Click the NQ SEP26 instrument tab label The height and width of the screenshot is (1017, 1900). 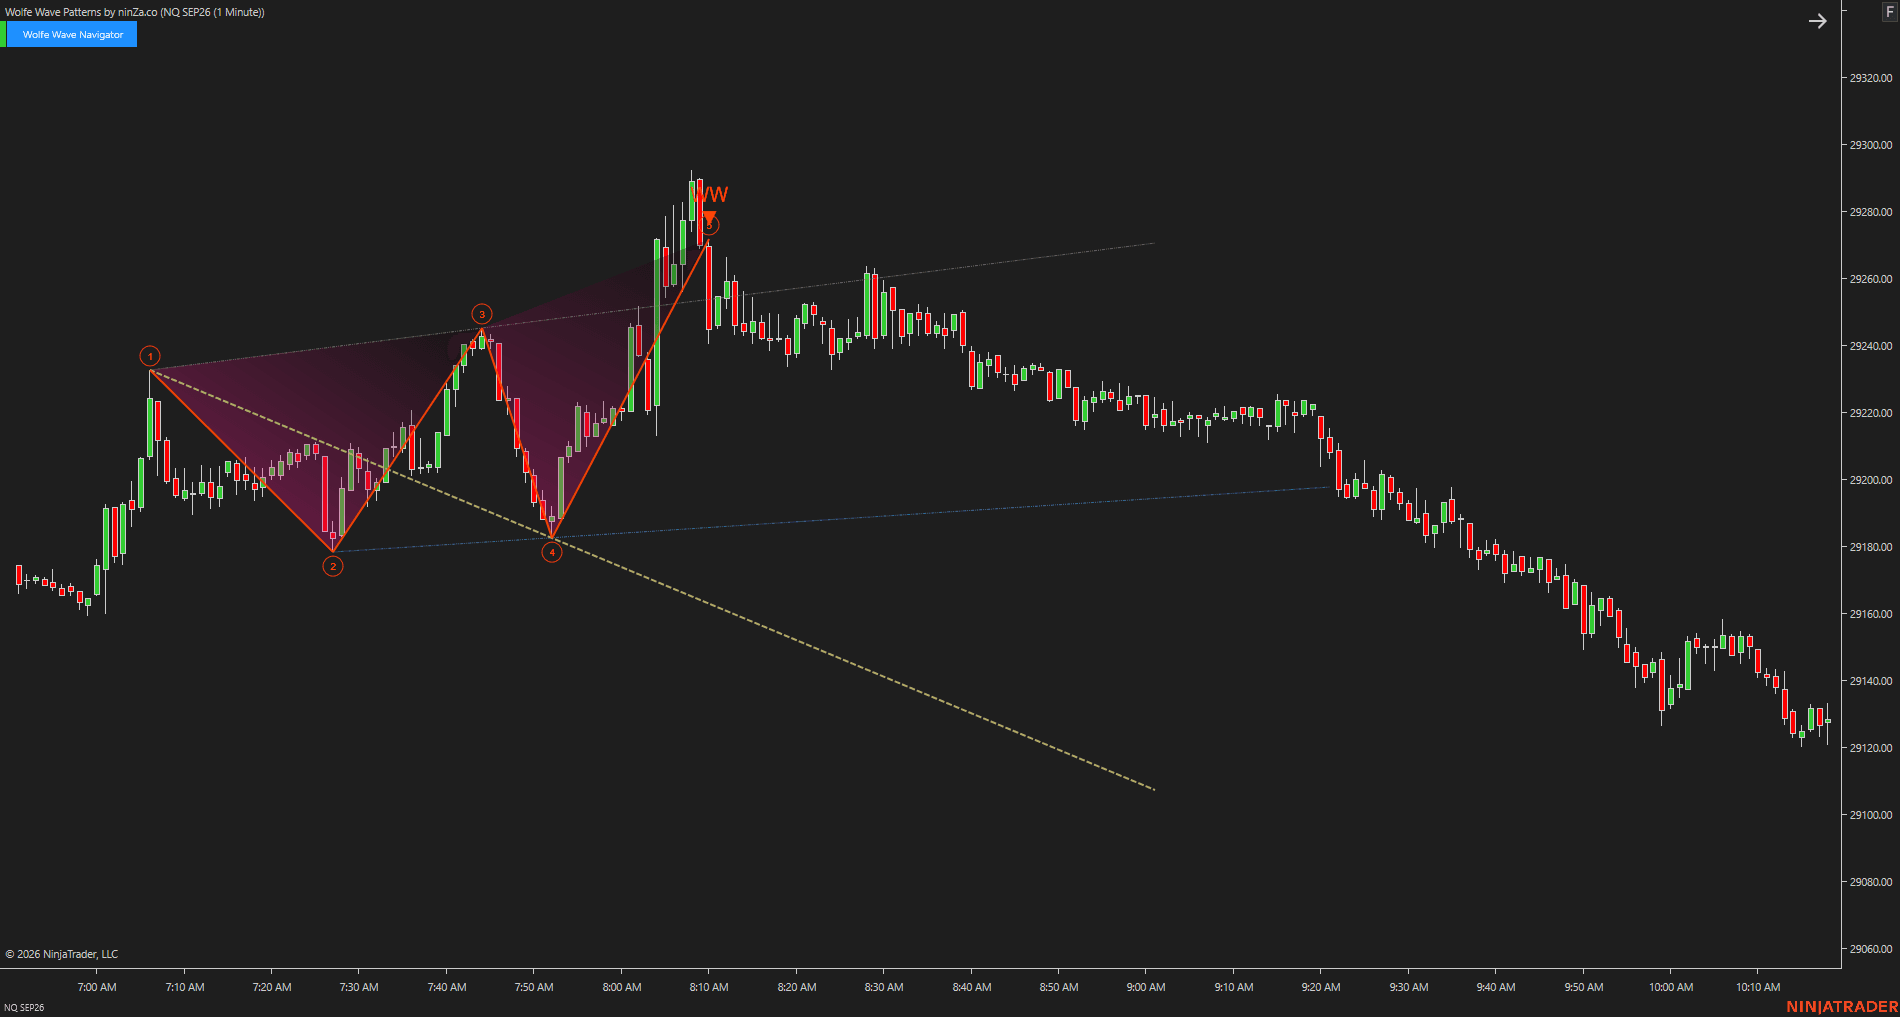point(24,1007)
